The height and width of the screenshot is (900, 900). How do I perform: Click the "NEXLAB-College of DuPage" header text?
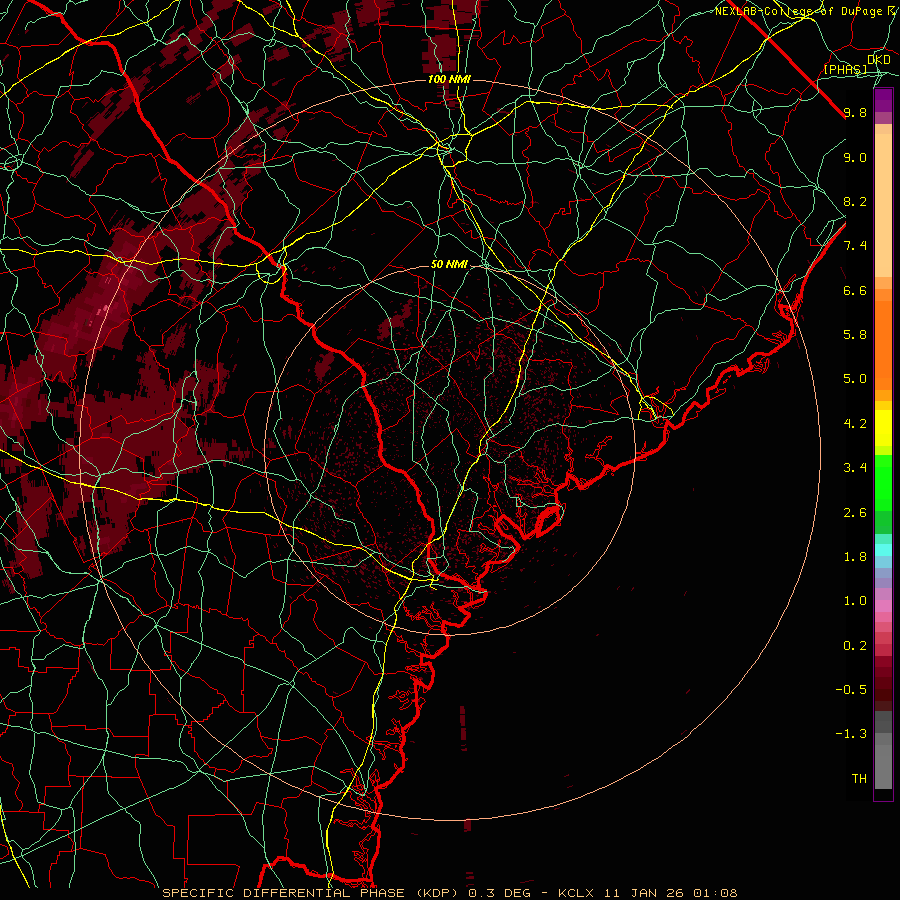point(798,11)
